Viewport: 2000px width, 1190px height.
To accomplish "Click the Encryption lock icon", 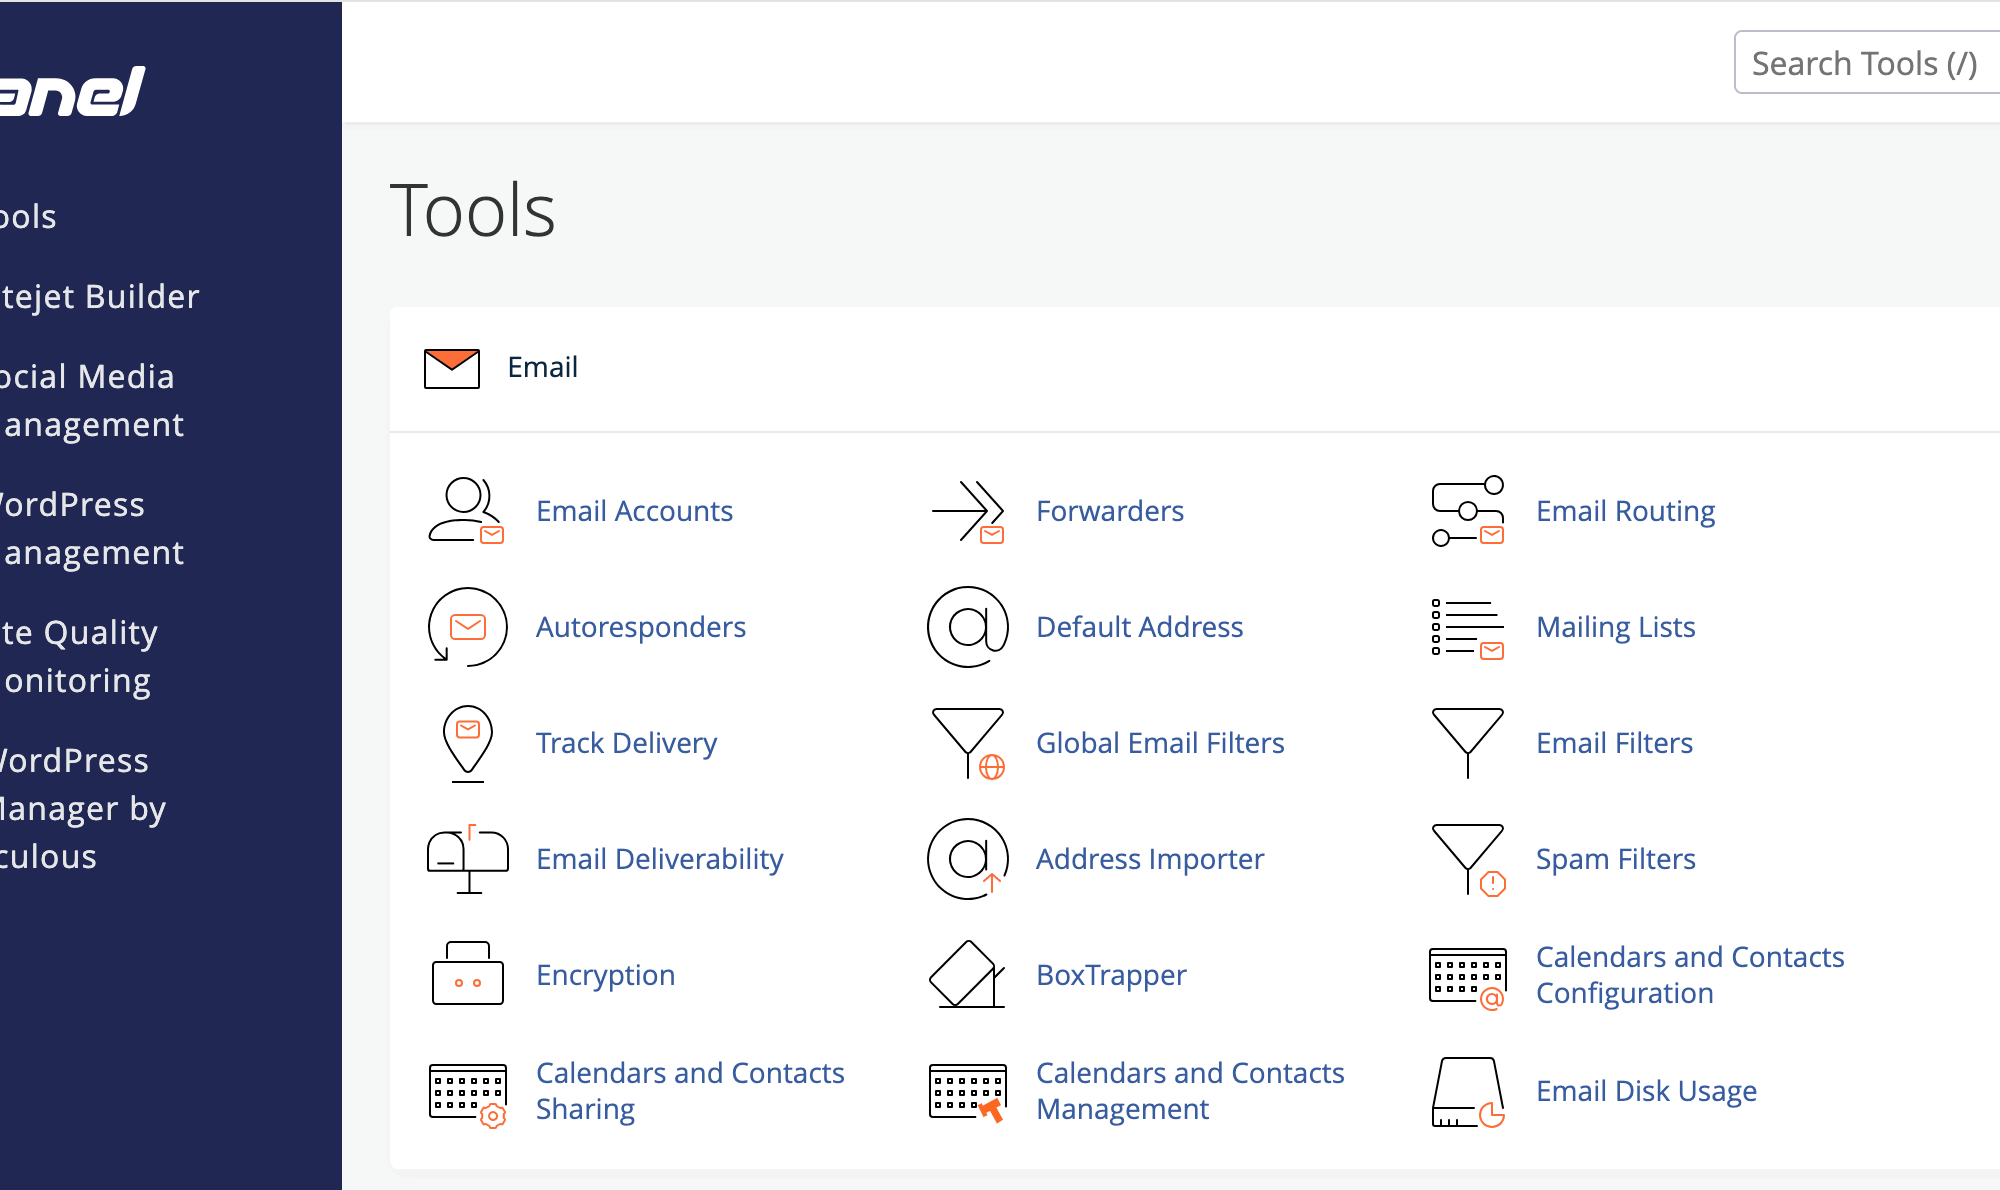I will pyautogui.click(x=467, y=973).
